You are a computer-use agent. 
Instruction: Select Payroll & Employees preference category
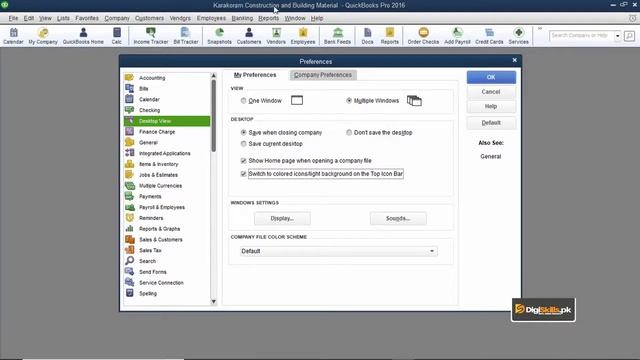[x=167, y=207]
